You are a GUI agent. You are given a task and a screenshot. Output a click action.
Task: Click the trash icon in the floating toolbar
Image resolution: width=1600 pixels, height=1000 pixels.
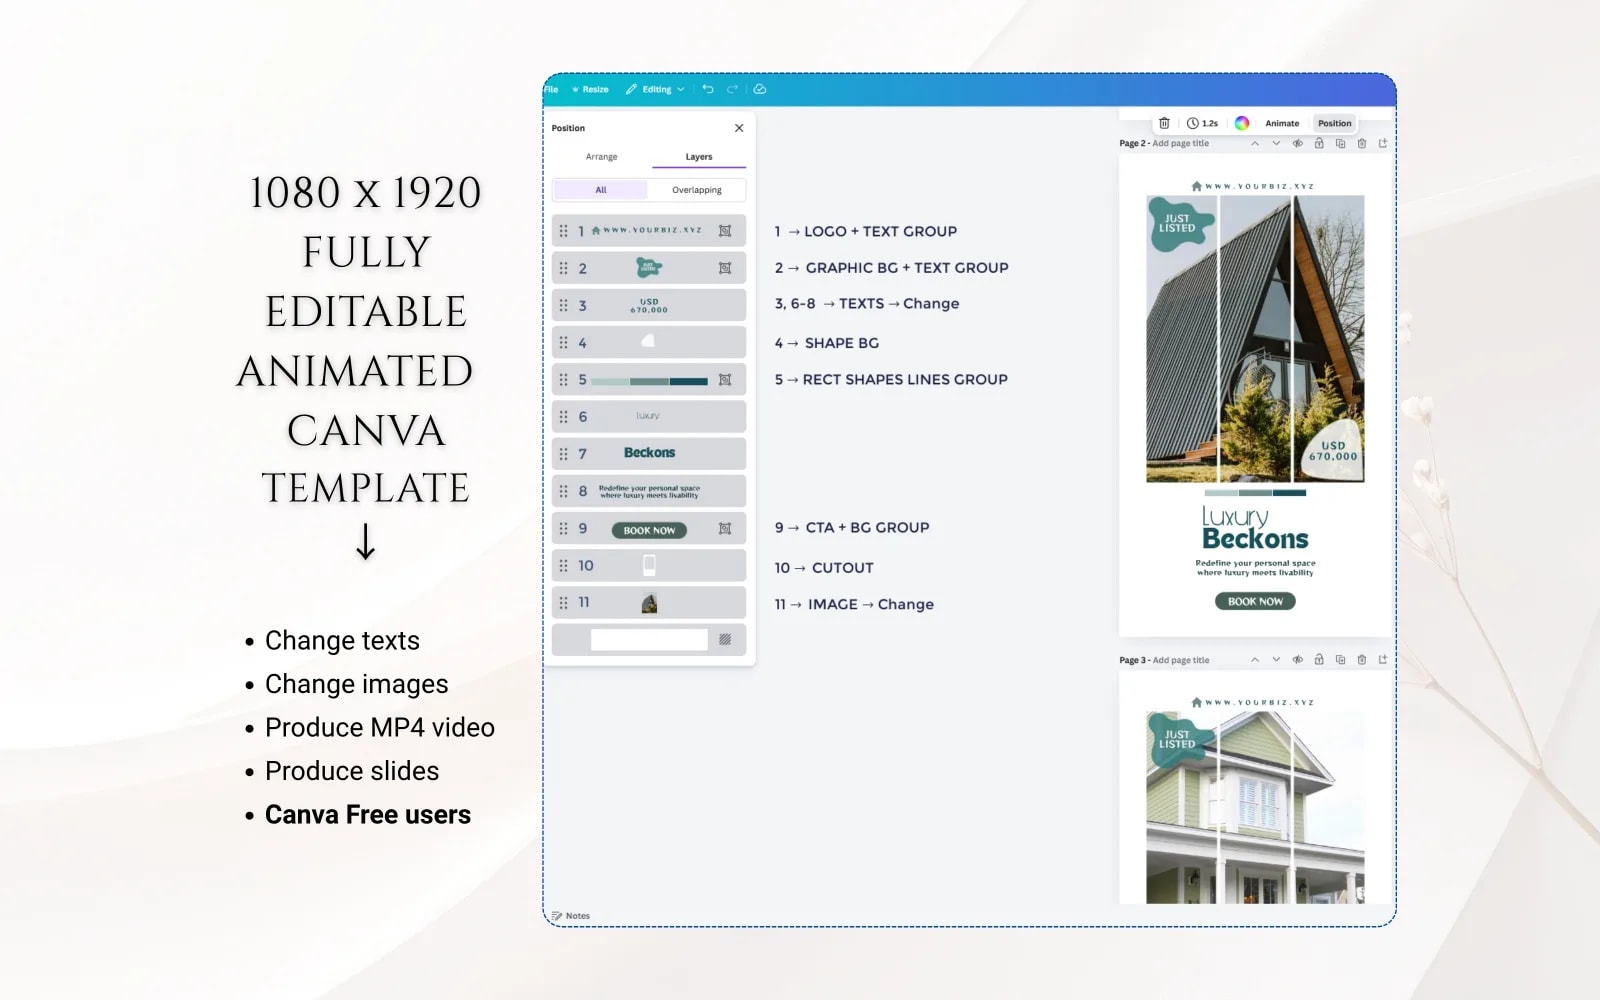pos(1164,123)
